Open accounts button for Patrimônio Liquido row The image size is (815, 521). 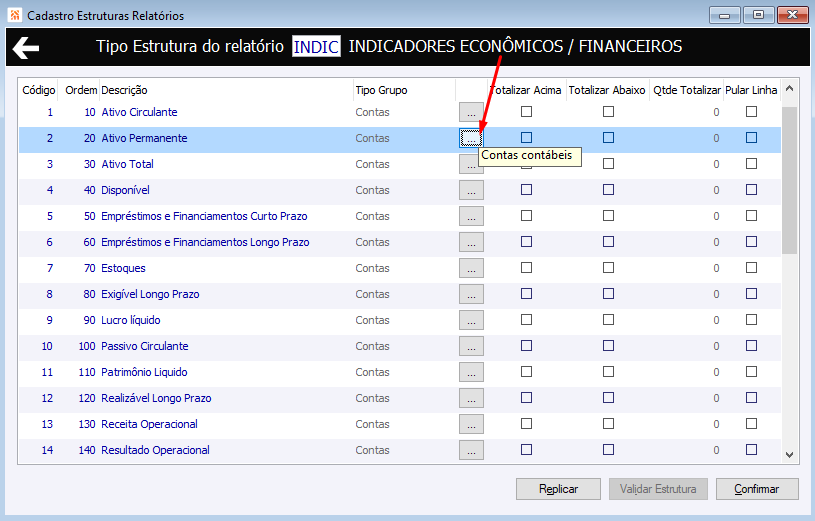coord(471,372)
